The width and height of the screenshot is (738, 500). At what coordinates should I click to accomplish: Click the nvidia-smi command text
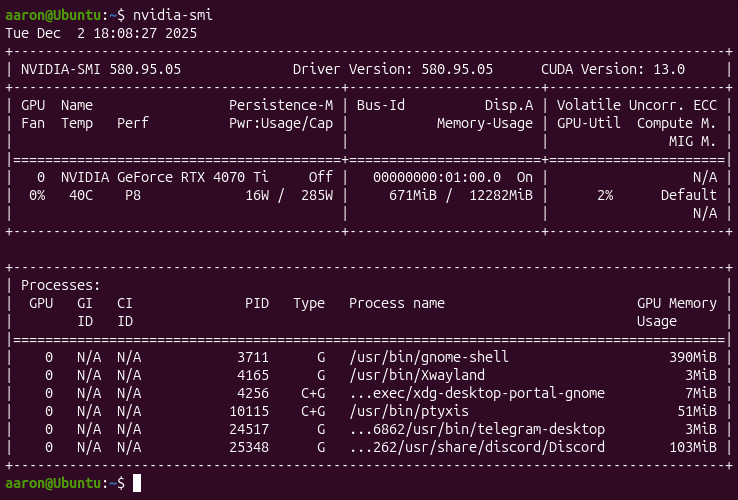(x=172, y=15)
